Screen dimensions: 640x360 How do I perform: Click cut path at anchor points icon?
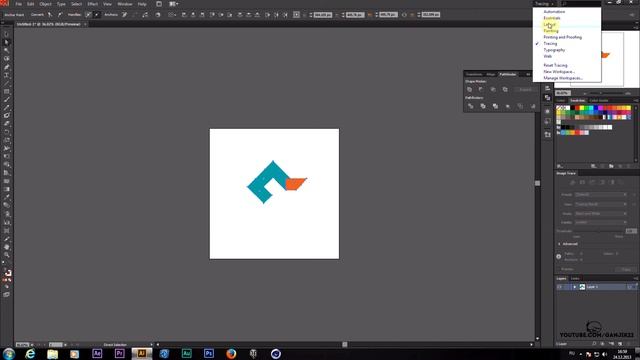coord(145,15)
